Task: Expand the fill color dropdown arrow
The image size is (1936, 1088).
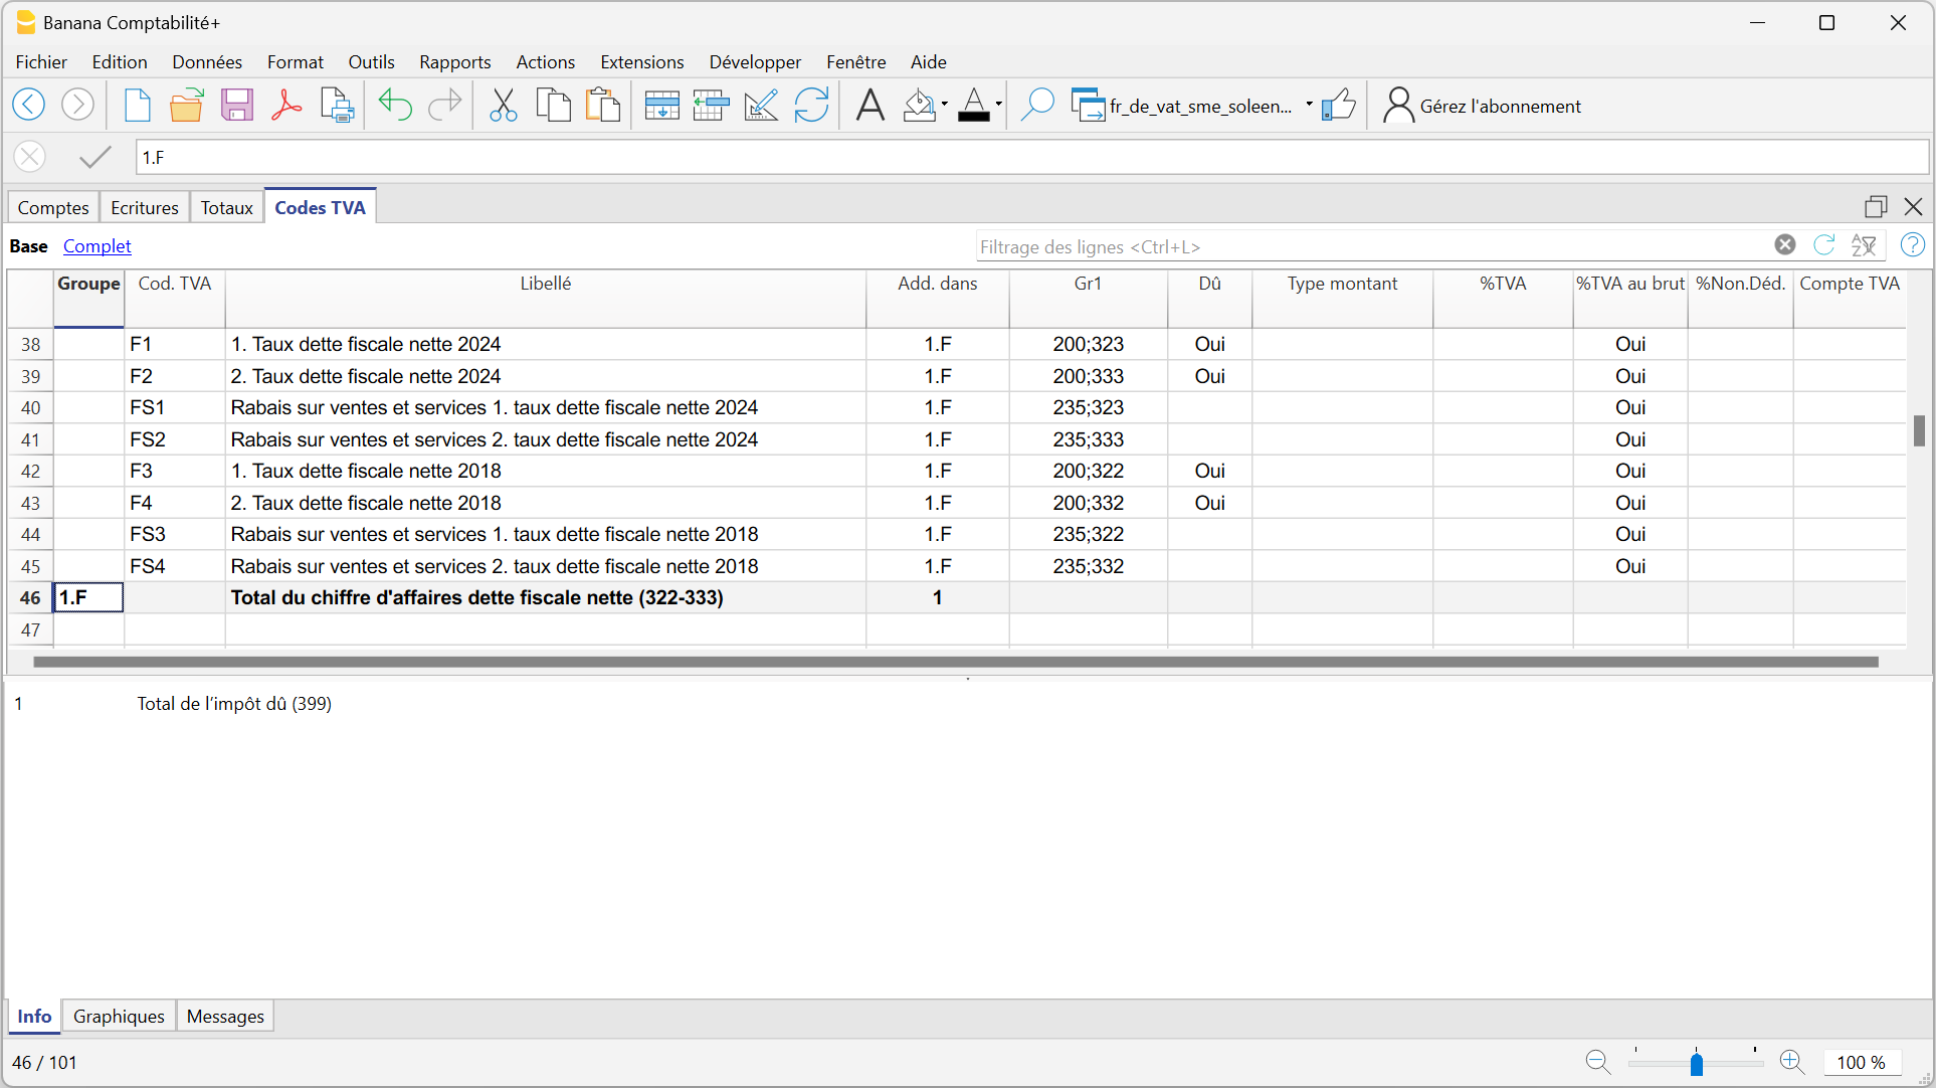Action: click(944, 104)
